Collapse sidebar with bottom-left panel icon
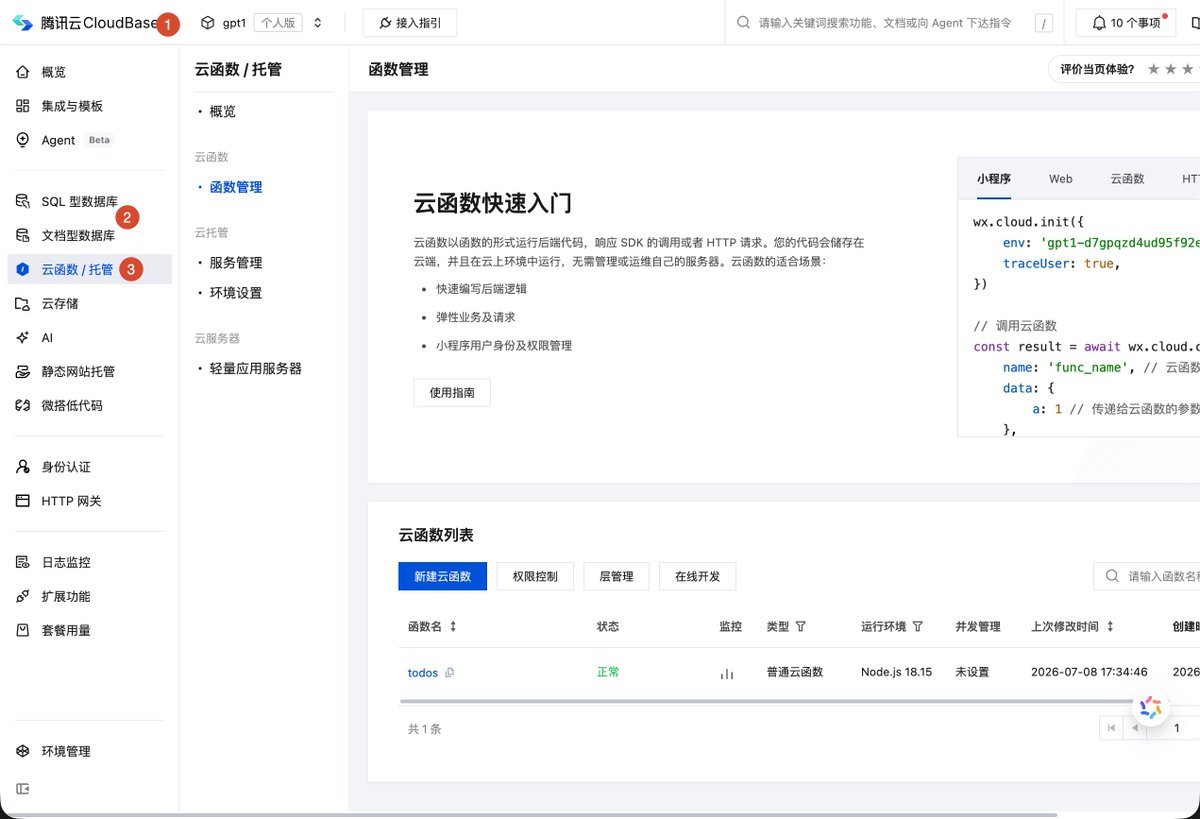This screenshot has width=1200, height=819. tap(23, 788)
